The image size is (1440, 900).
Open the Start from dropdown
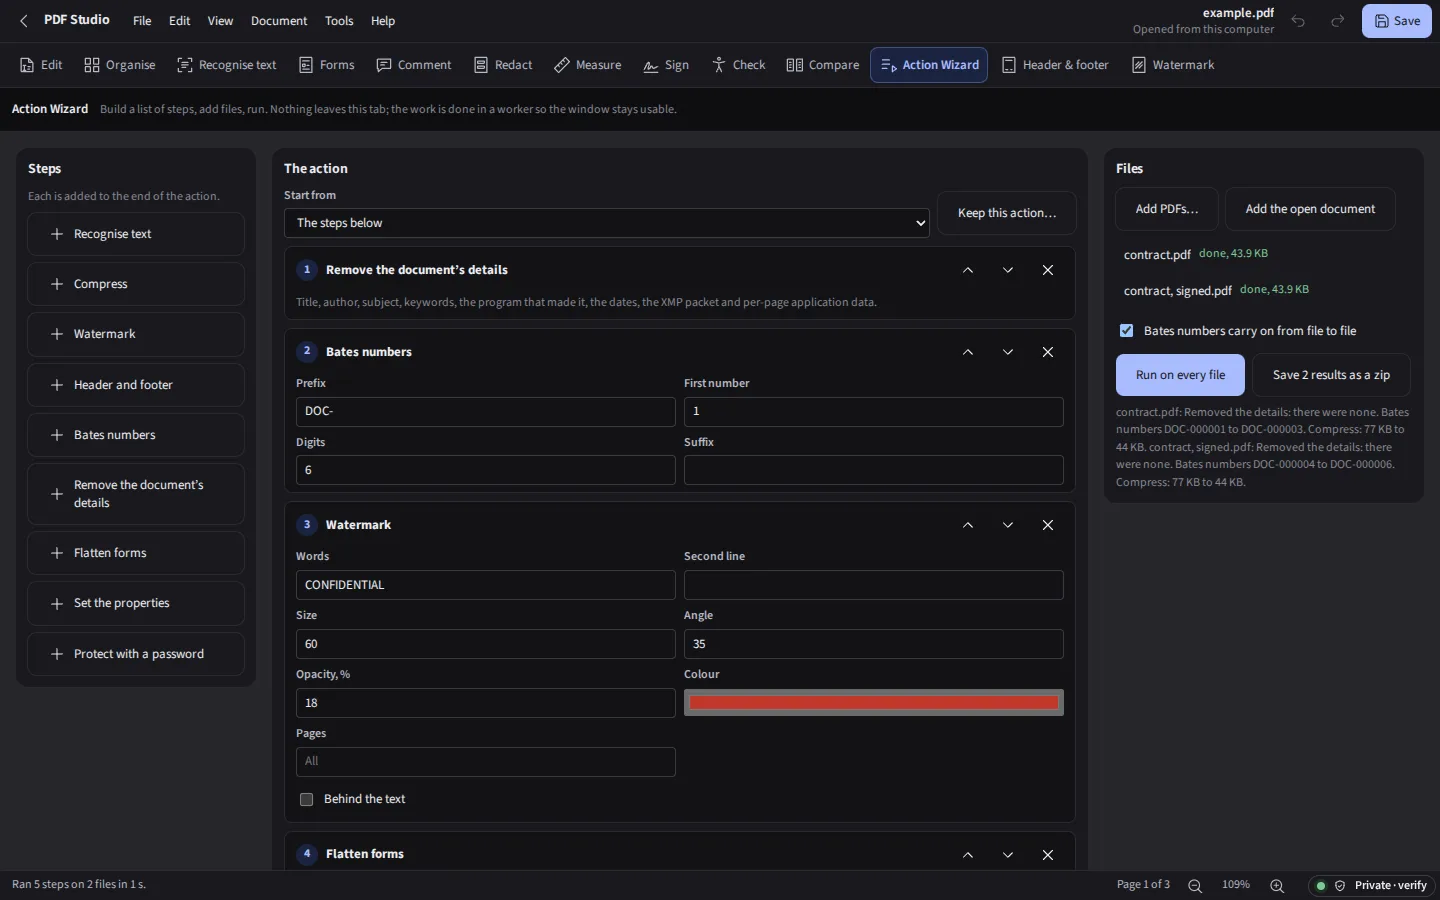click(607, 223)
